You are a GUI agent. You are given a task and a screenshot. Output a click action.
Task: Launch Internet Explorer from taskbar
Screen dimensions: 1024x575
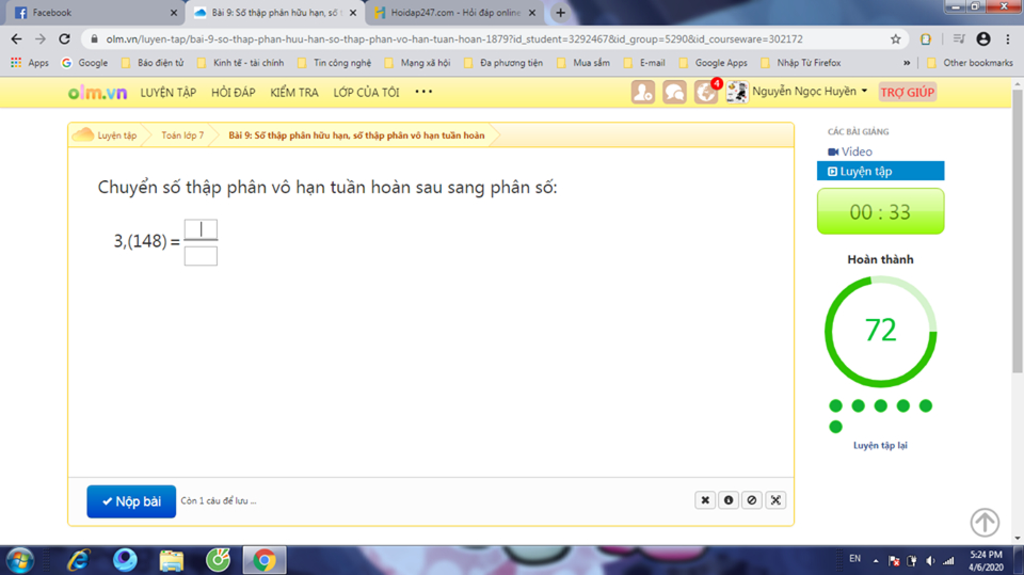(78, 561)
